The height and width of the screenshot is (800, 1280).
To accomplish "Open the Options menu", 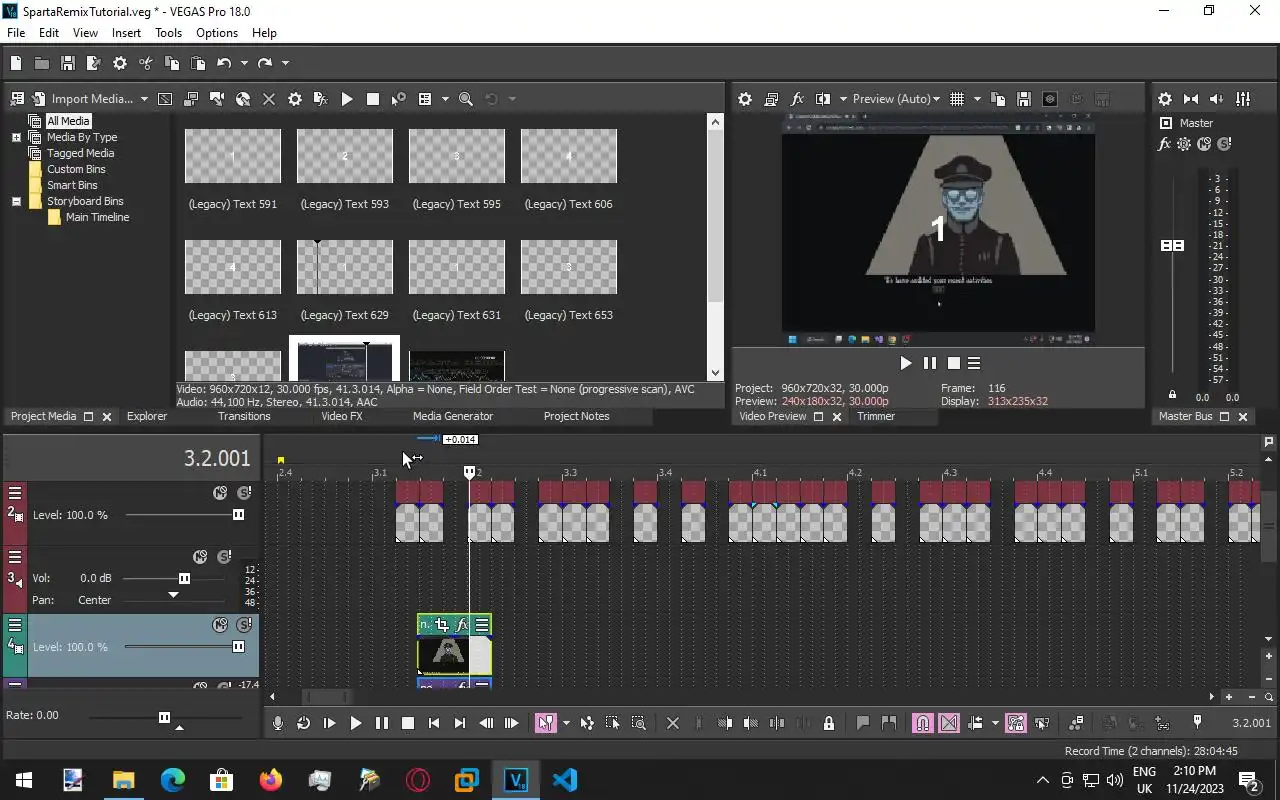I will pyautogui.click(x=217, y=33).
